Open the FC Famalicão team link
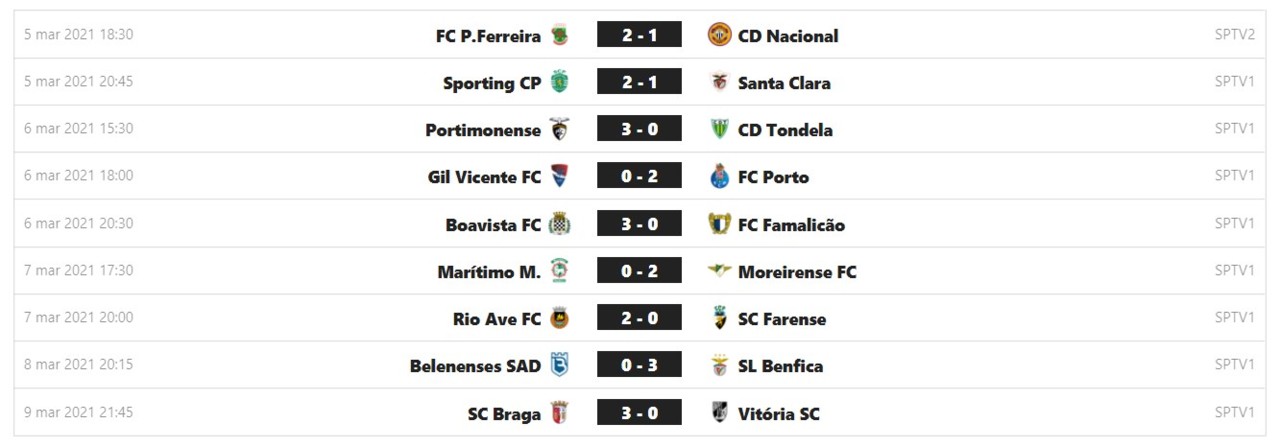Screen dimensions: 1280x447 coord(791,225)
